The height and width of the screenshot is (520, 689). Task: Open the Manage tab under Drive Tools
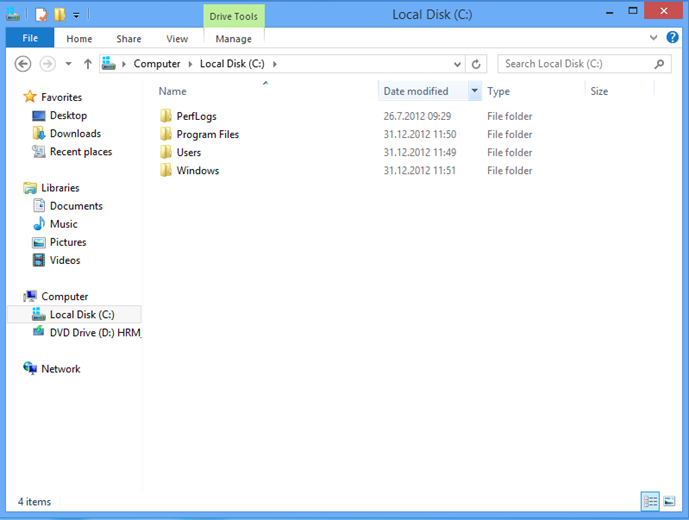point(234,39)
